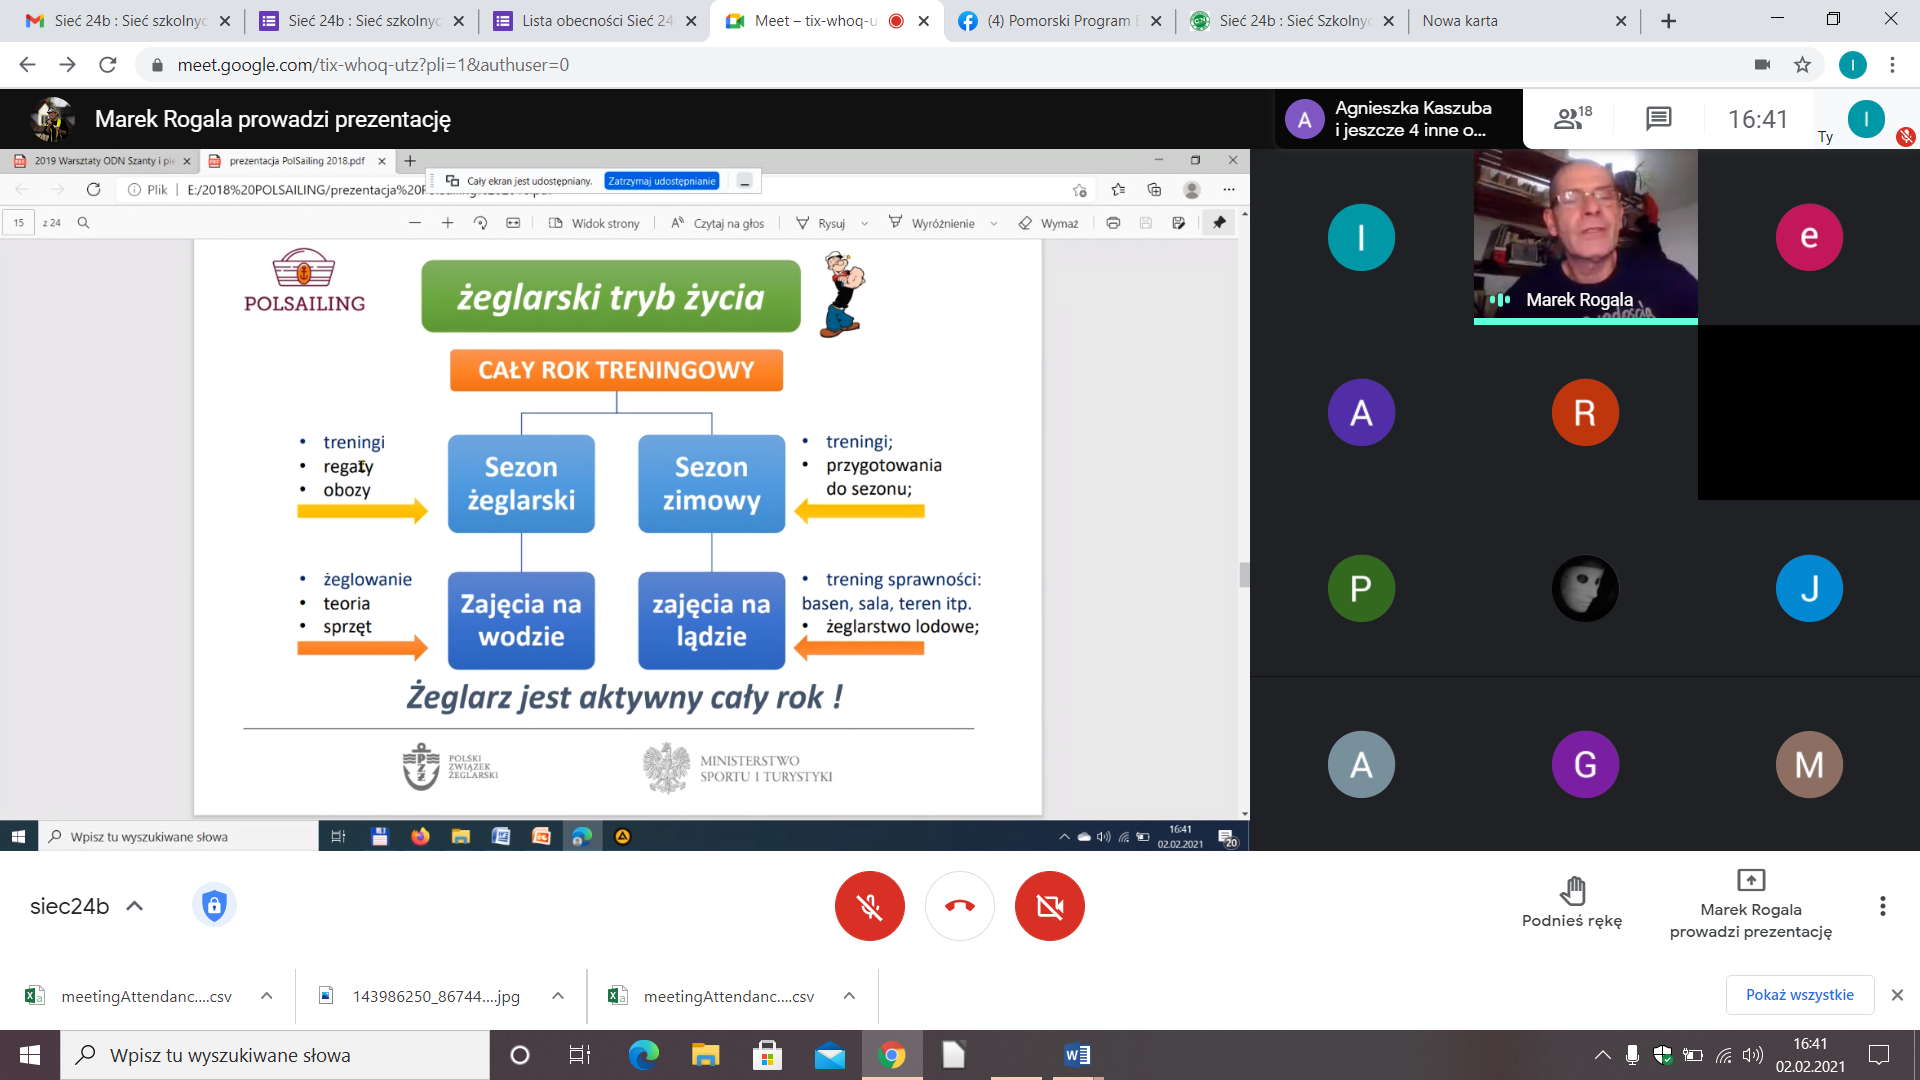The width and height of the screenshot is (1920, 1080).
Task: Turn the camera back on
Action: [1049, 906]
